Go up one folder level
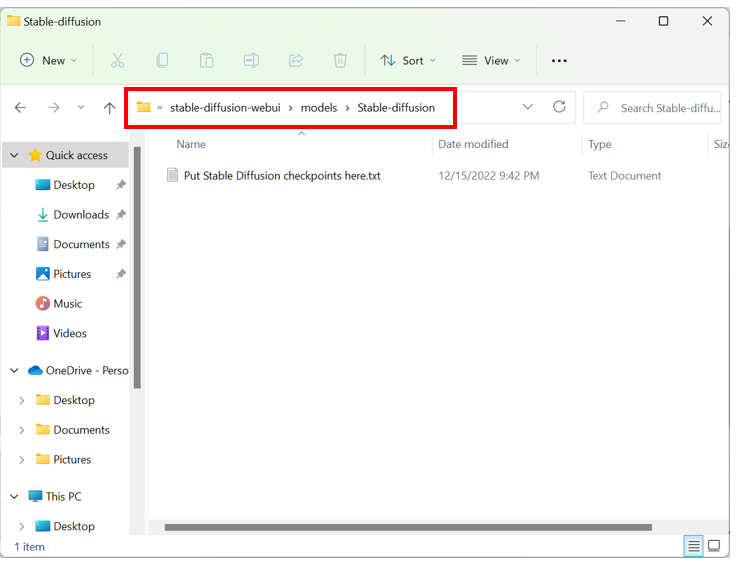The image size is (739, 566). pos(109,108)
